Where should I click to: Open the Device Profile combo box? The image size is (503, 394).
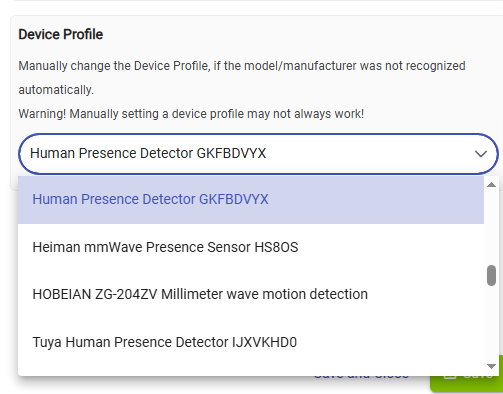coord(258,154)
